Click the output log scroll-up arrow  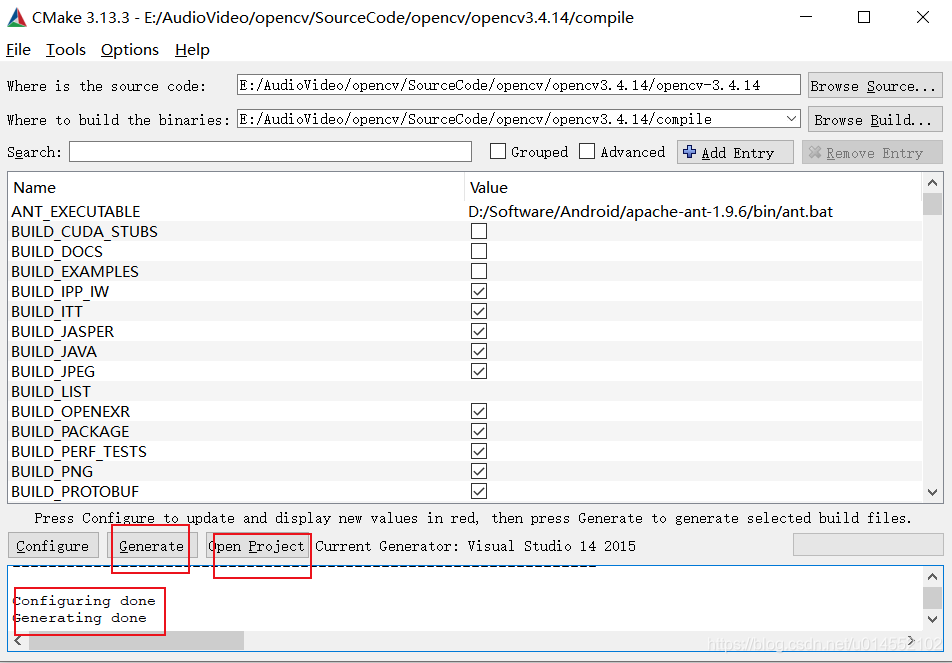click(x=933, y=577)
